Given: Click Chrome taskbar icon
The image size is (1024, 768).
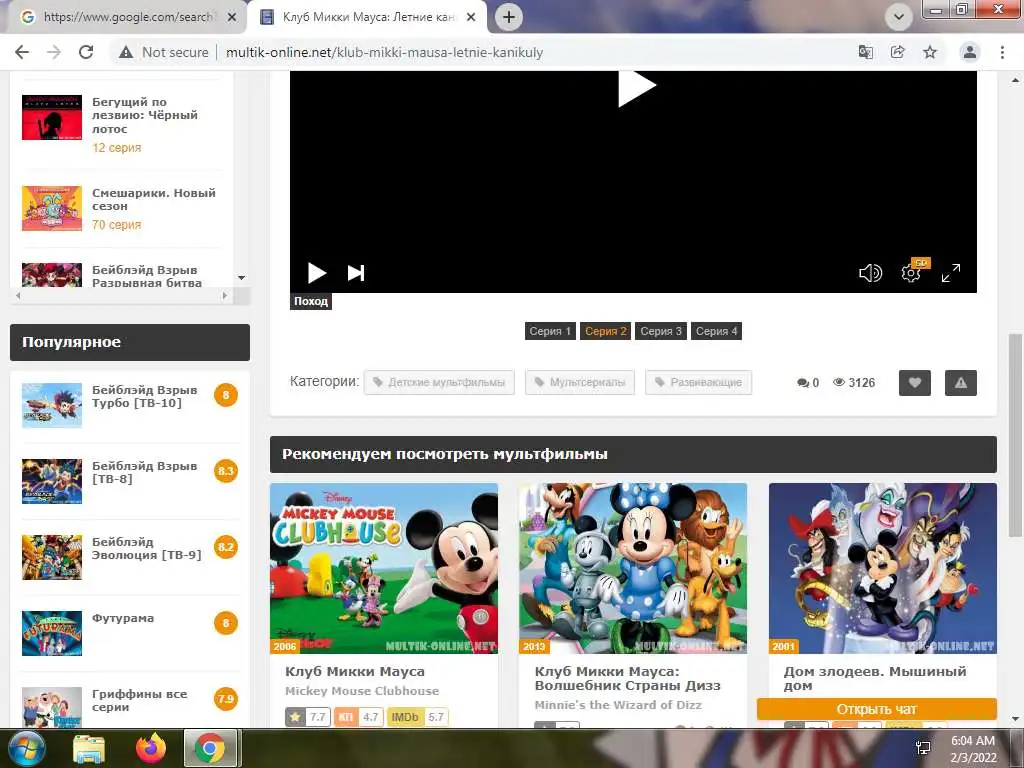Looking at the screenshot, I should point(210,748).
